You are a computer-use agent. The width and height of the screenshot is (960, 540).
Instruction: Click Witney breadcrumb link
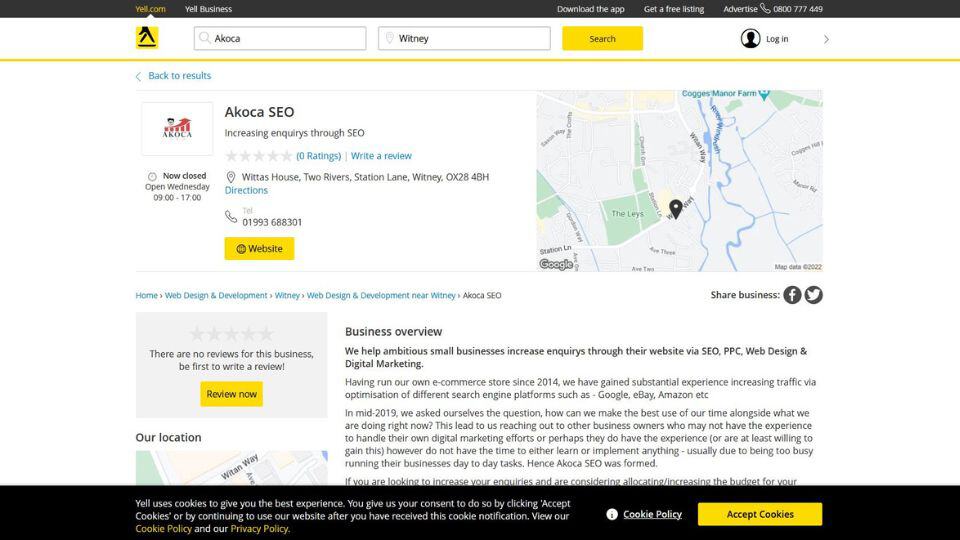(287, 295)
